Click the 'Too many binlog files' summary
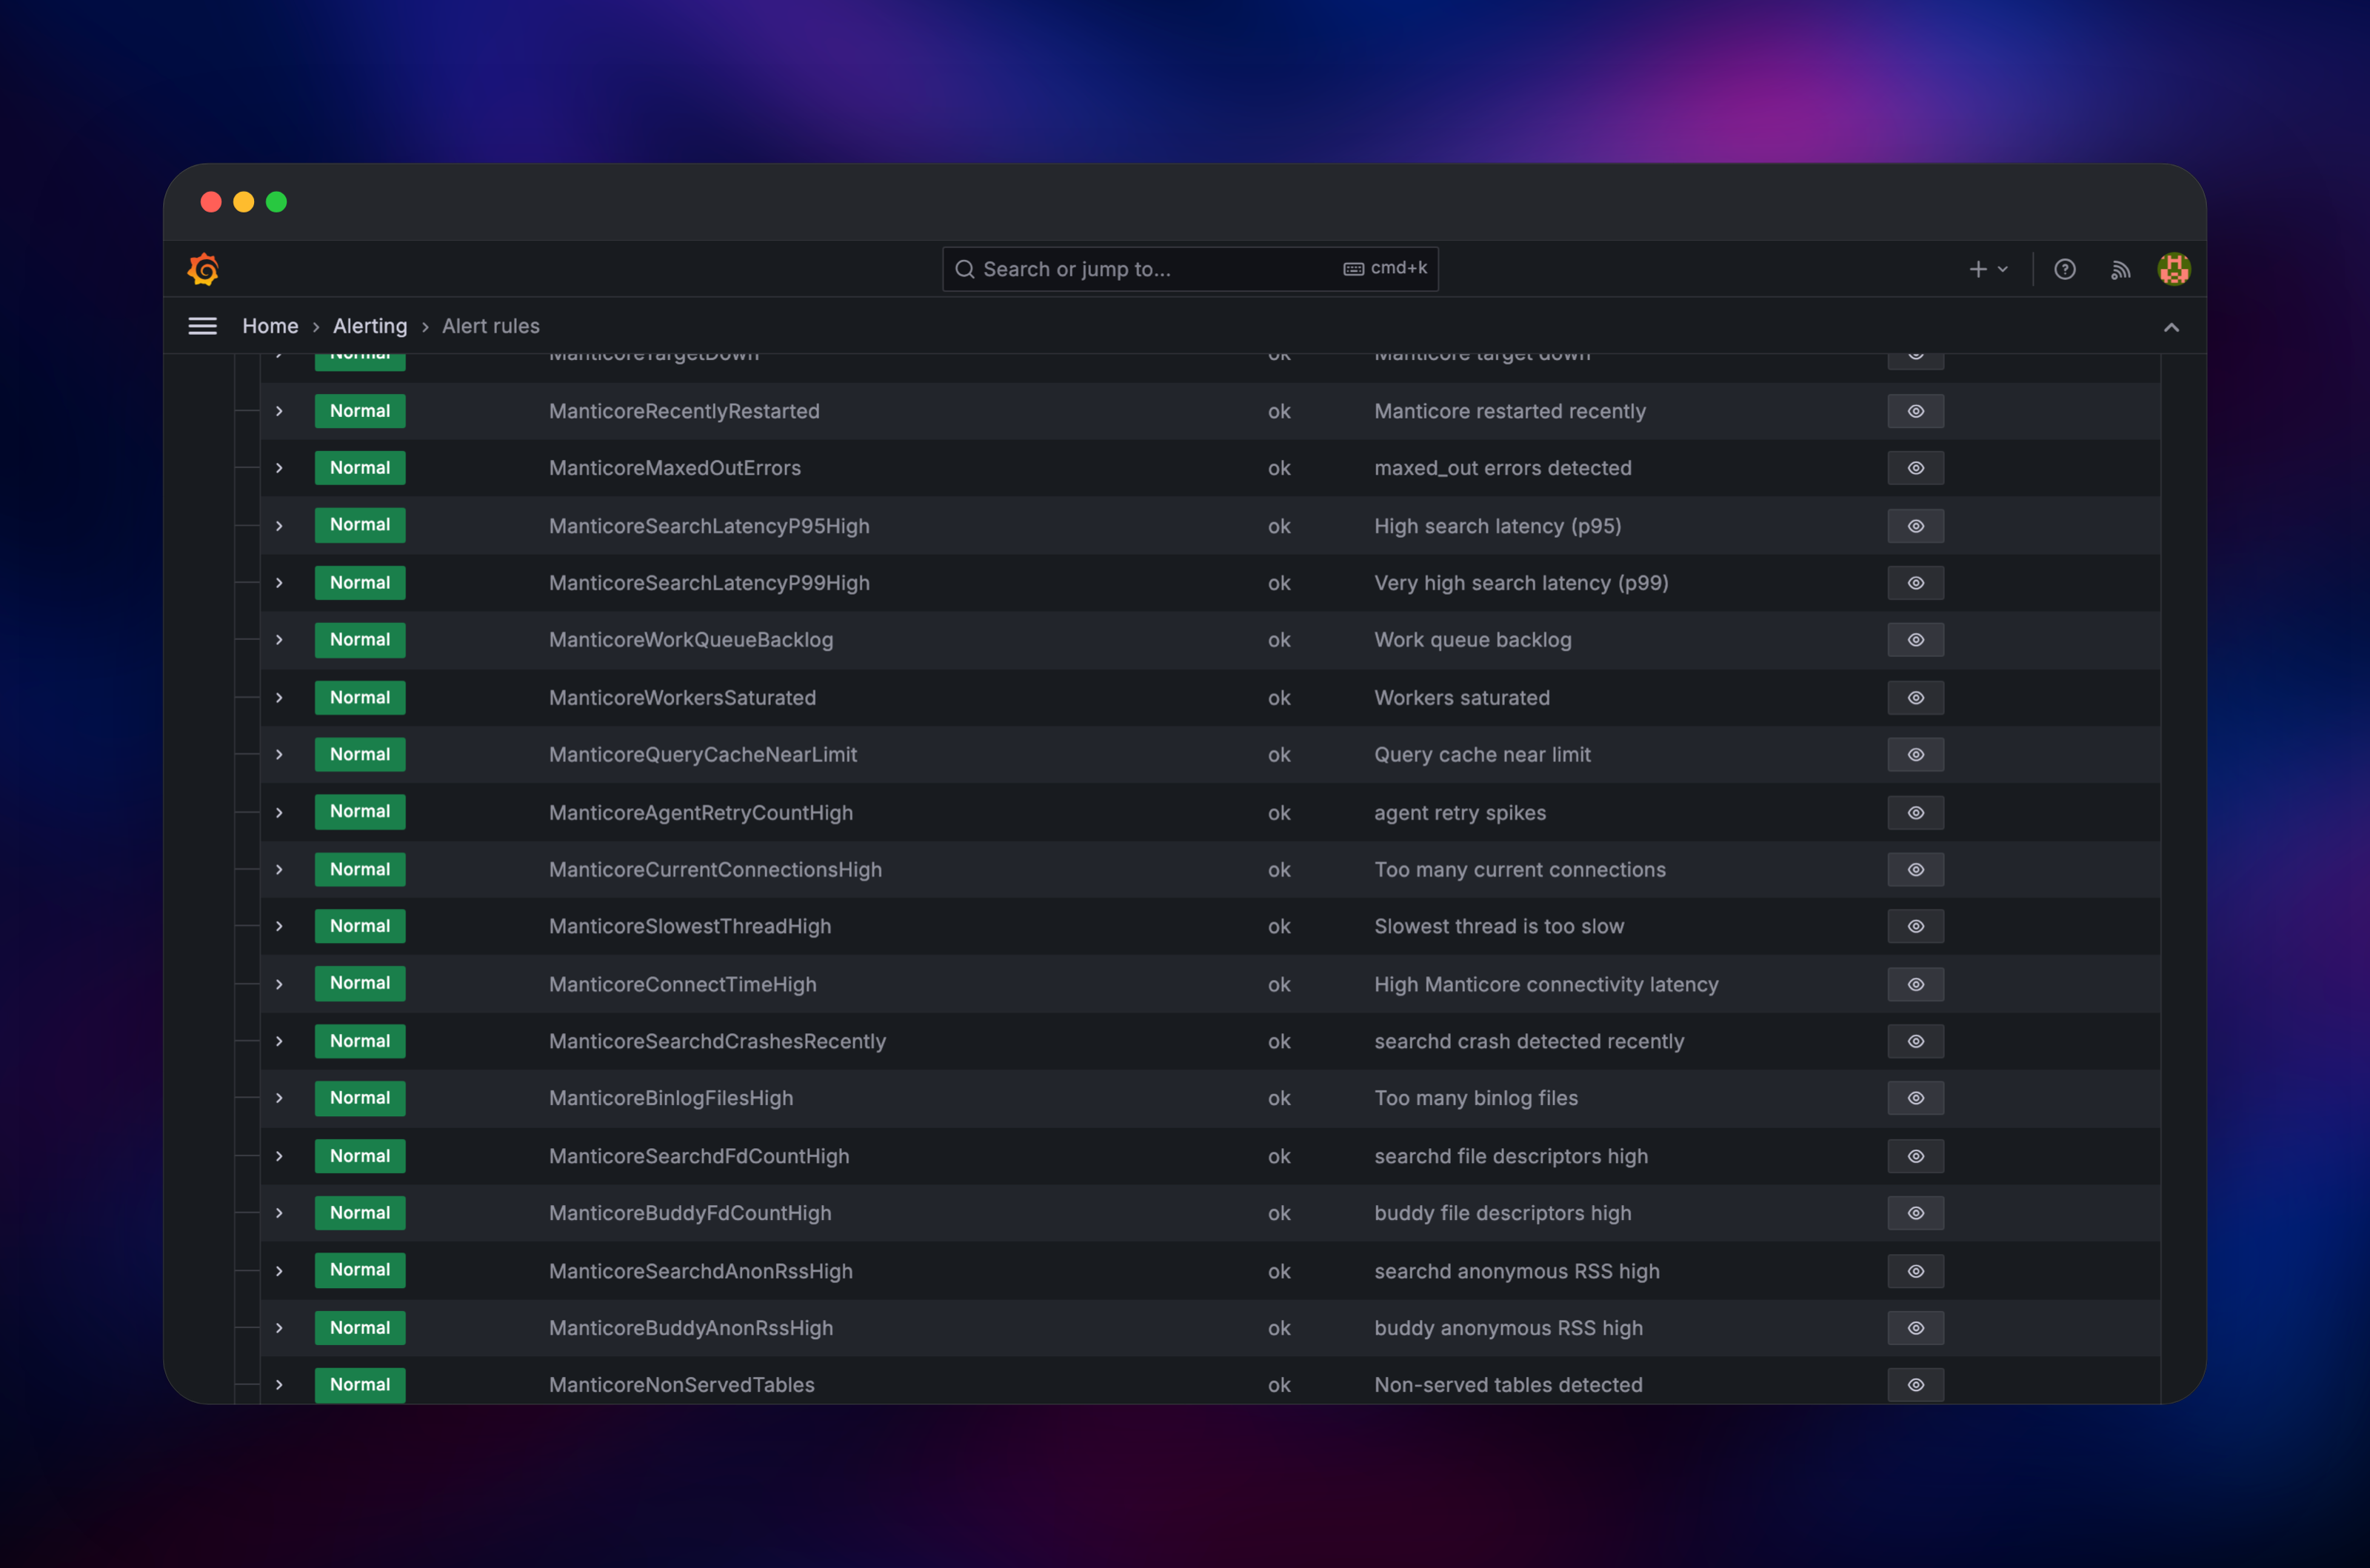The height and width of the screenshot is (1568, 2370). (1476, 1098)
